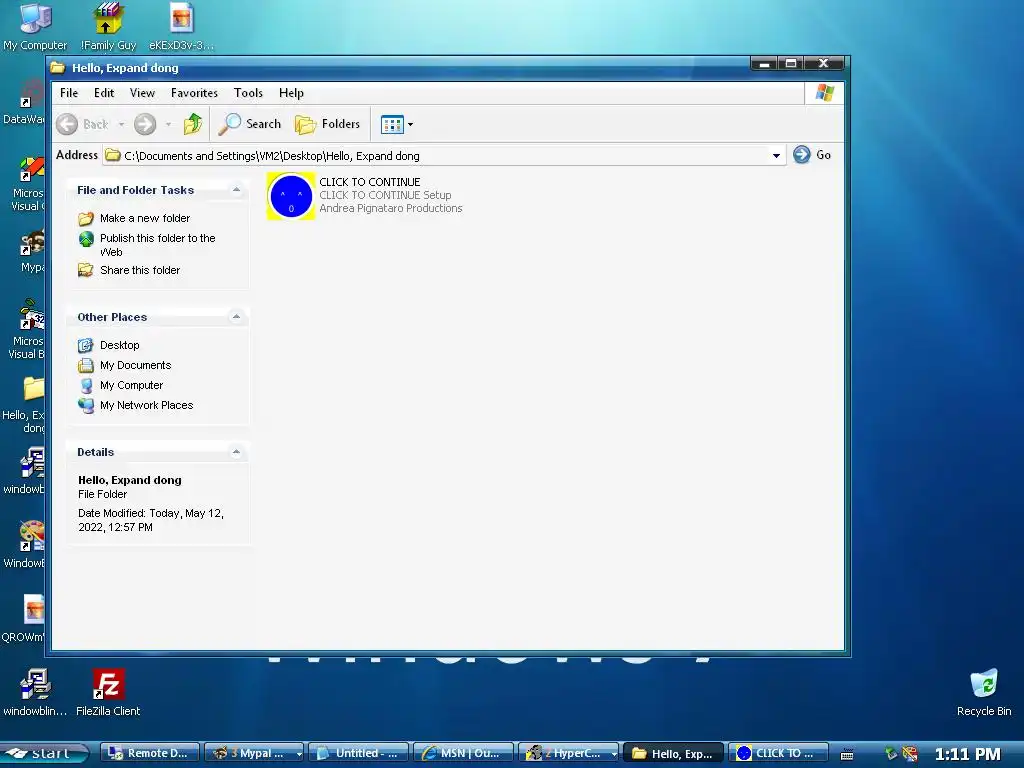The image size is (1024, 768).
Task: Open the File menu
Action: point(69,93)
